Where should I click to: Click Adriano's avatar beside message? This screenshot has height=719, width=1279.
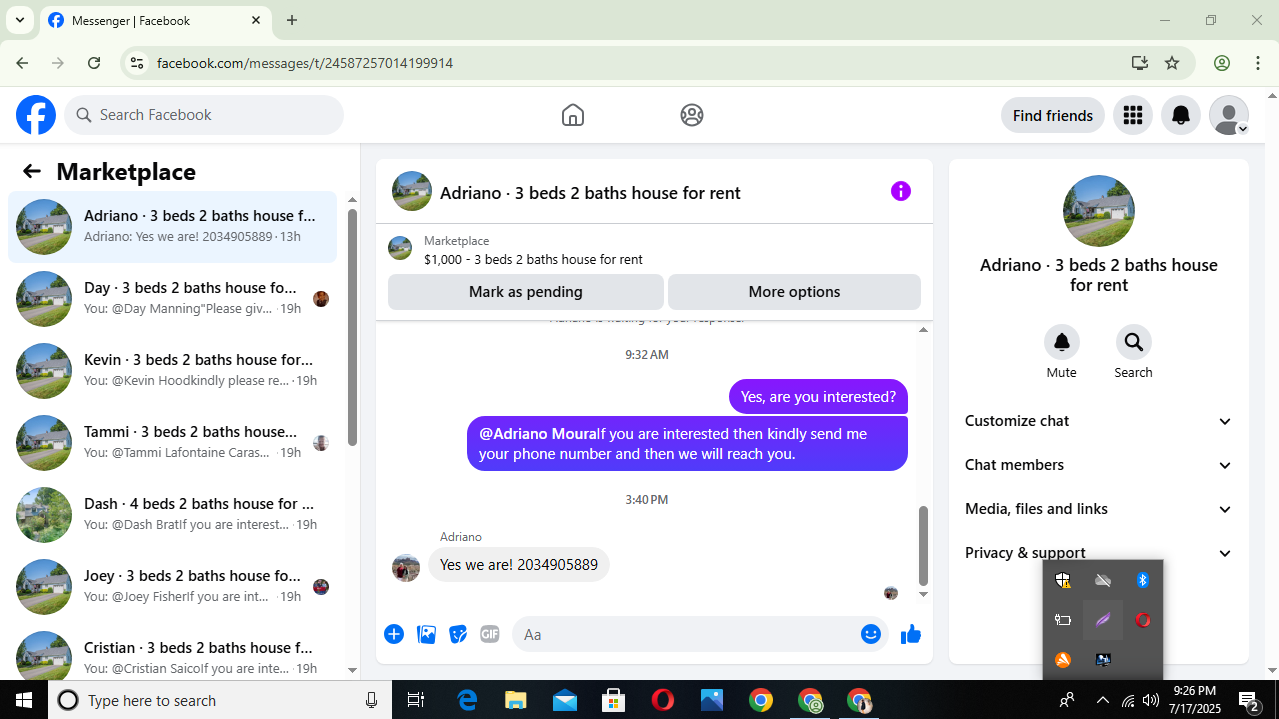tap(406, 568)
